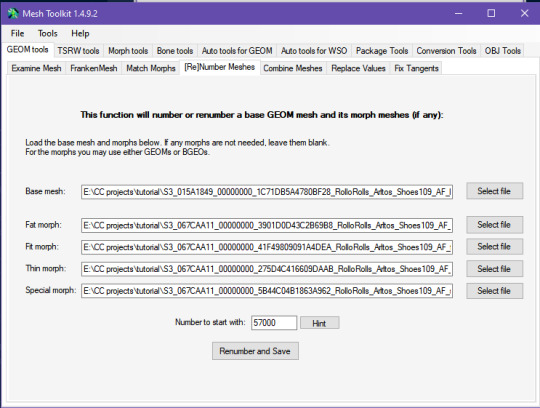This screenshot has height=408, width=540.
Task: Select the Examine Mesh sub-tab
Action: point(37,68)
